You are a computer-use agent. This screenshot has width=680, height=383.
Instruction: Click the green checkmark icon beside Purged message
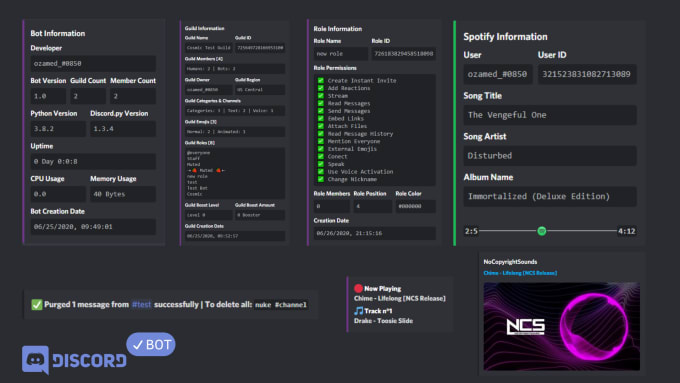[x=37, y=304]
